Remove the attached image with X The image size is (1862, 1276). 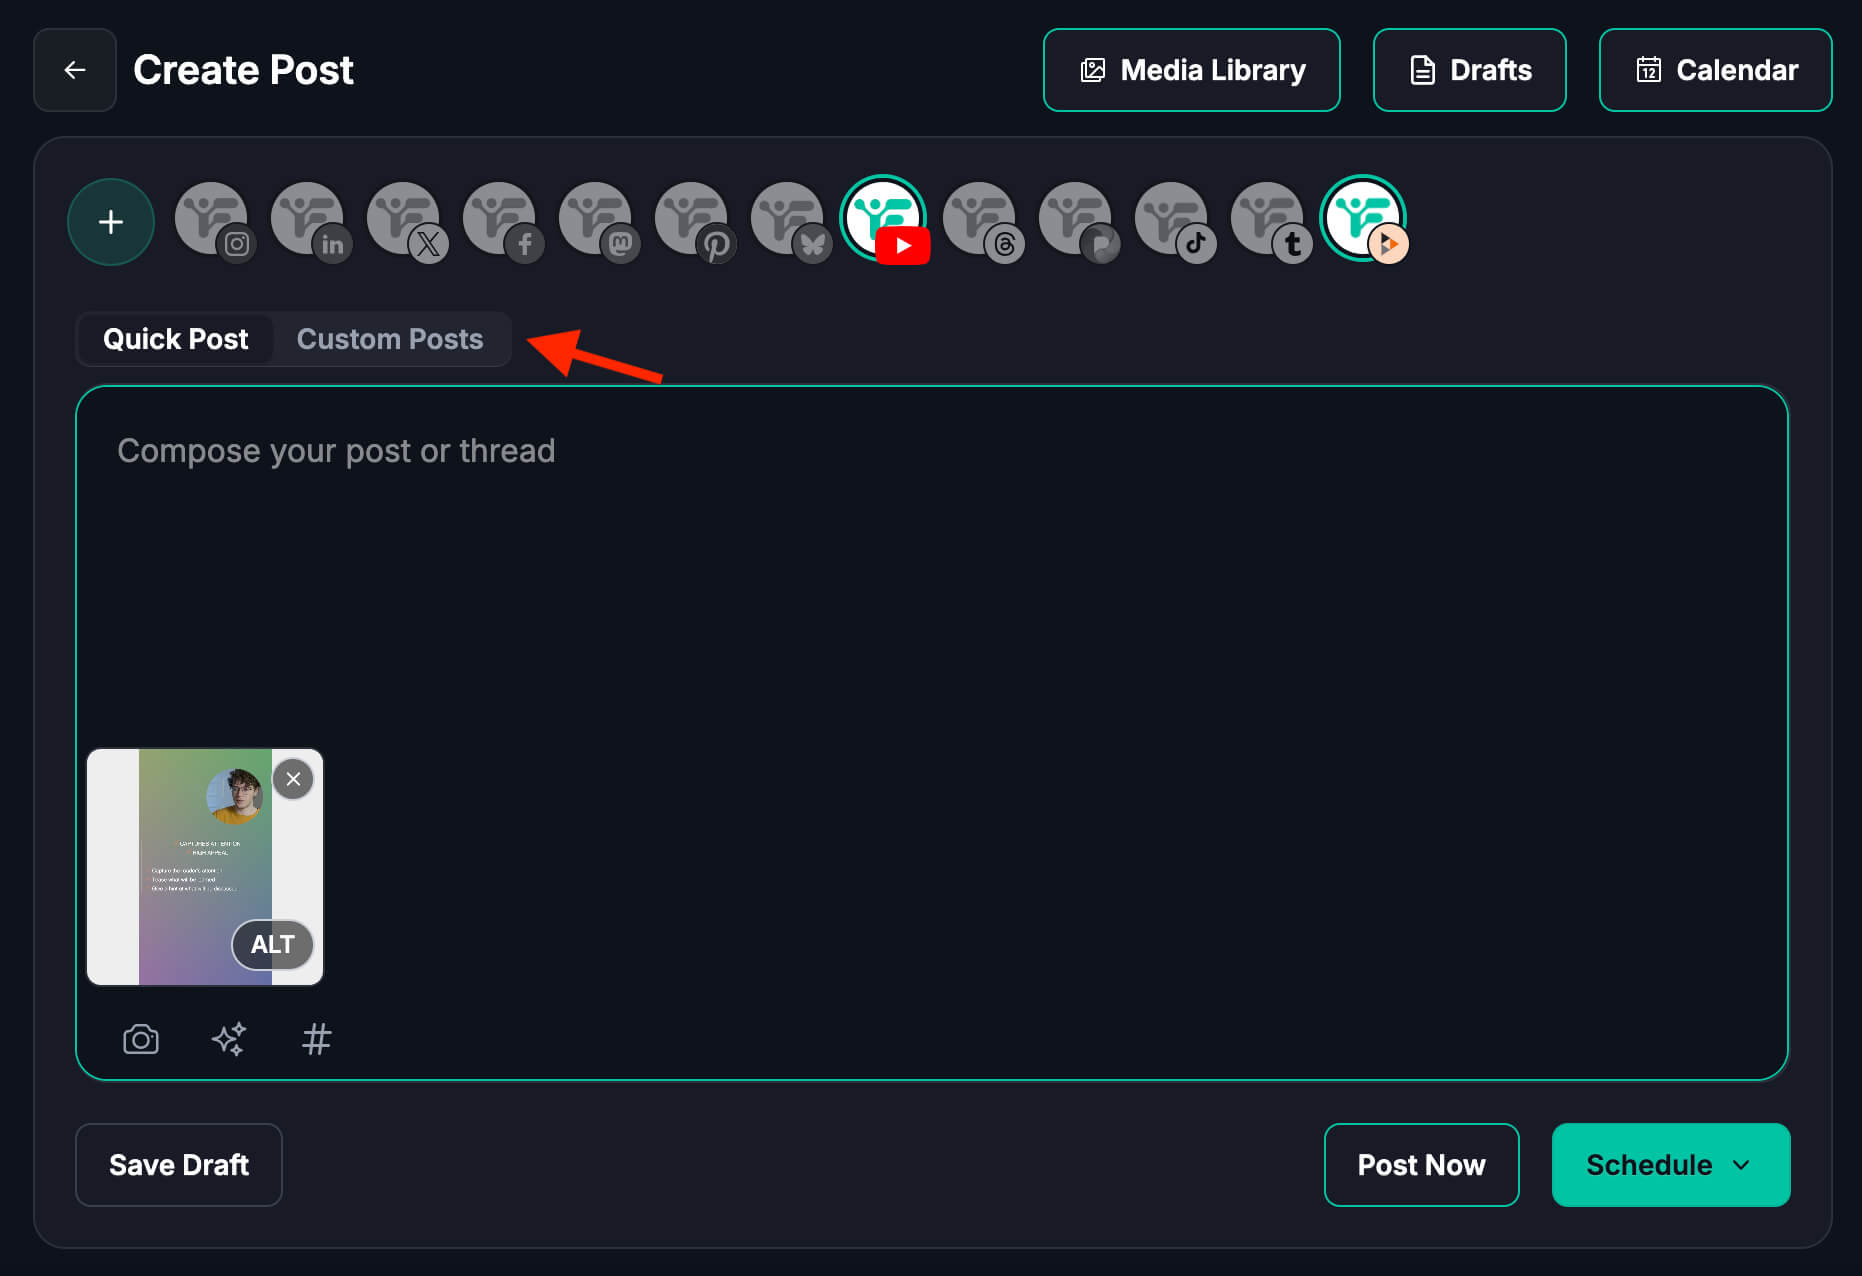293,779
